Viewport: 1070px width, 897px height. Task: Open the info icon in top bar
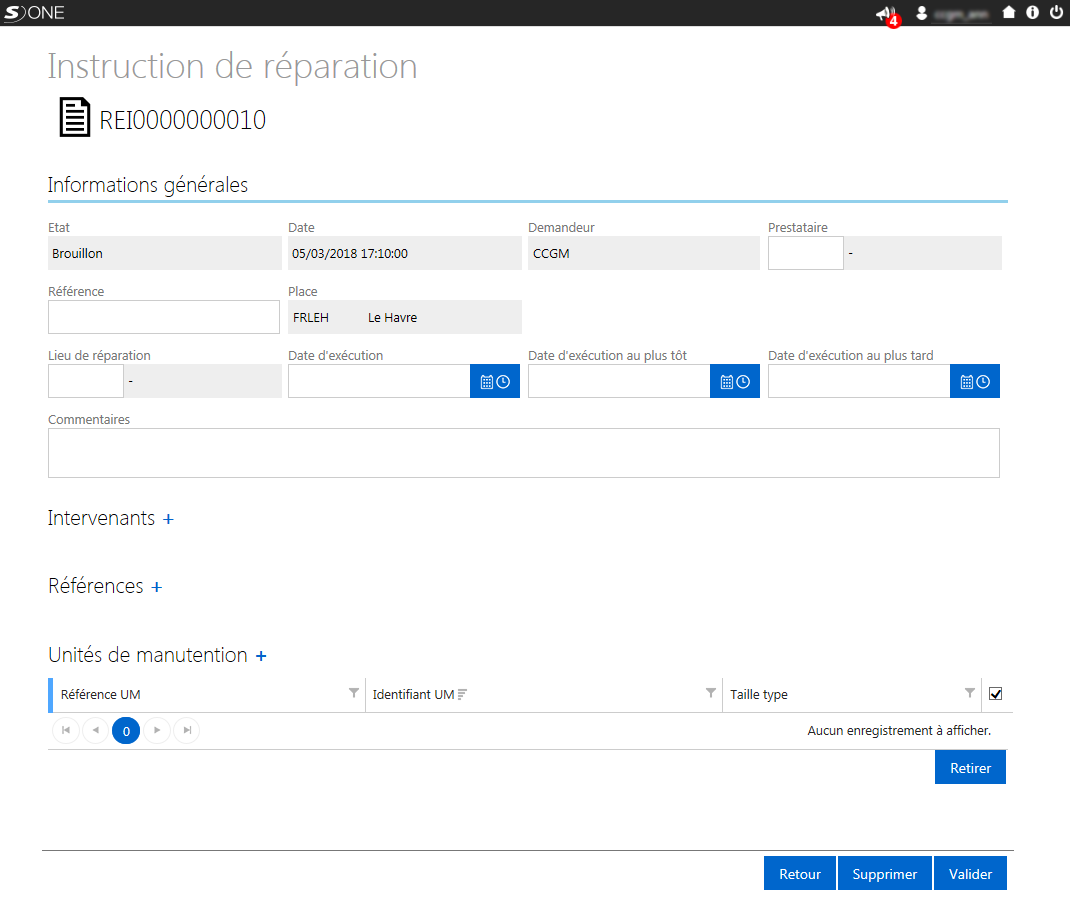pyautogui.click(x=1032, y=12)
